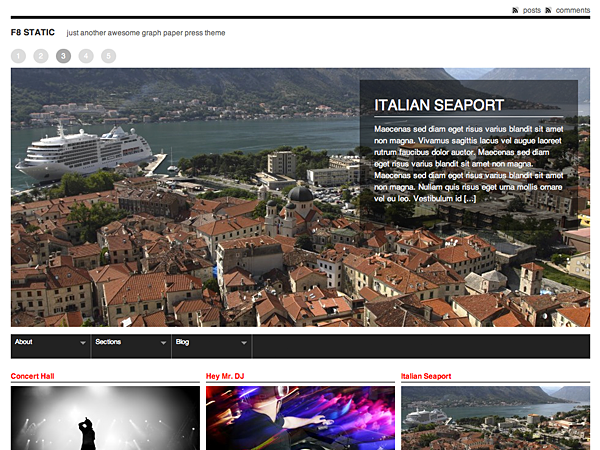
Task: Click the tagline 'just another awesome graph paper press theme'
Action: pos(146,33)
